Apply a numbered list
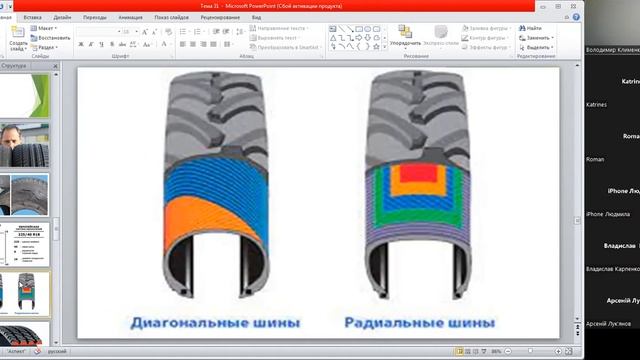Screen dimensions: 640x360 [198, 32]
